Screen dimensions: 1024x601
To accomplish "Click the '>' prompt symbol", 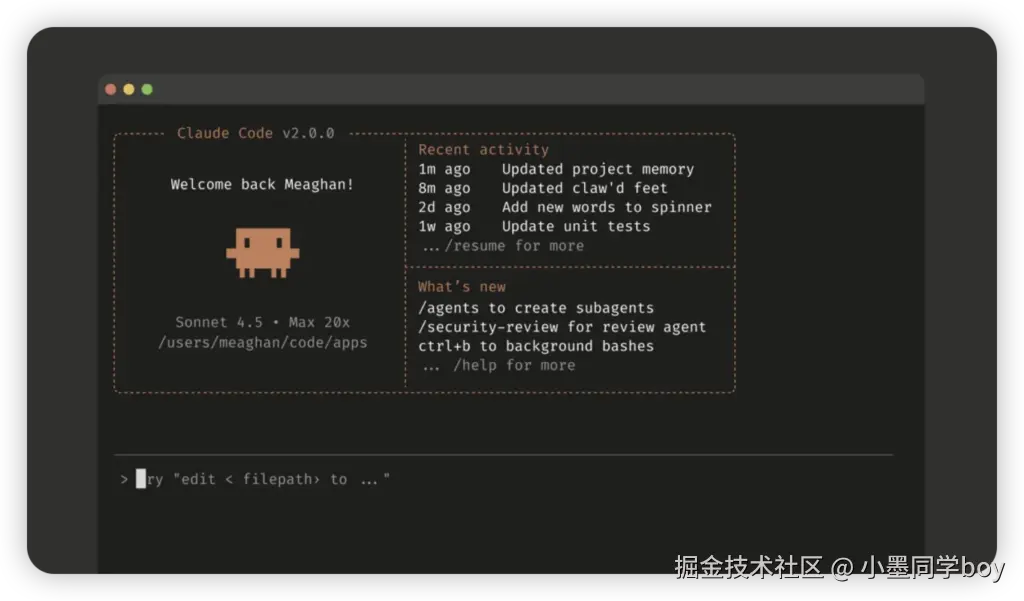I will tap(124, 479).
